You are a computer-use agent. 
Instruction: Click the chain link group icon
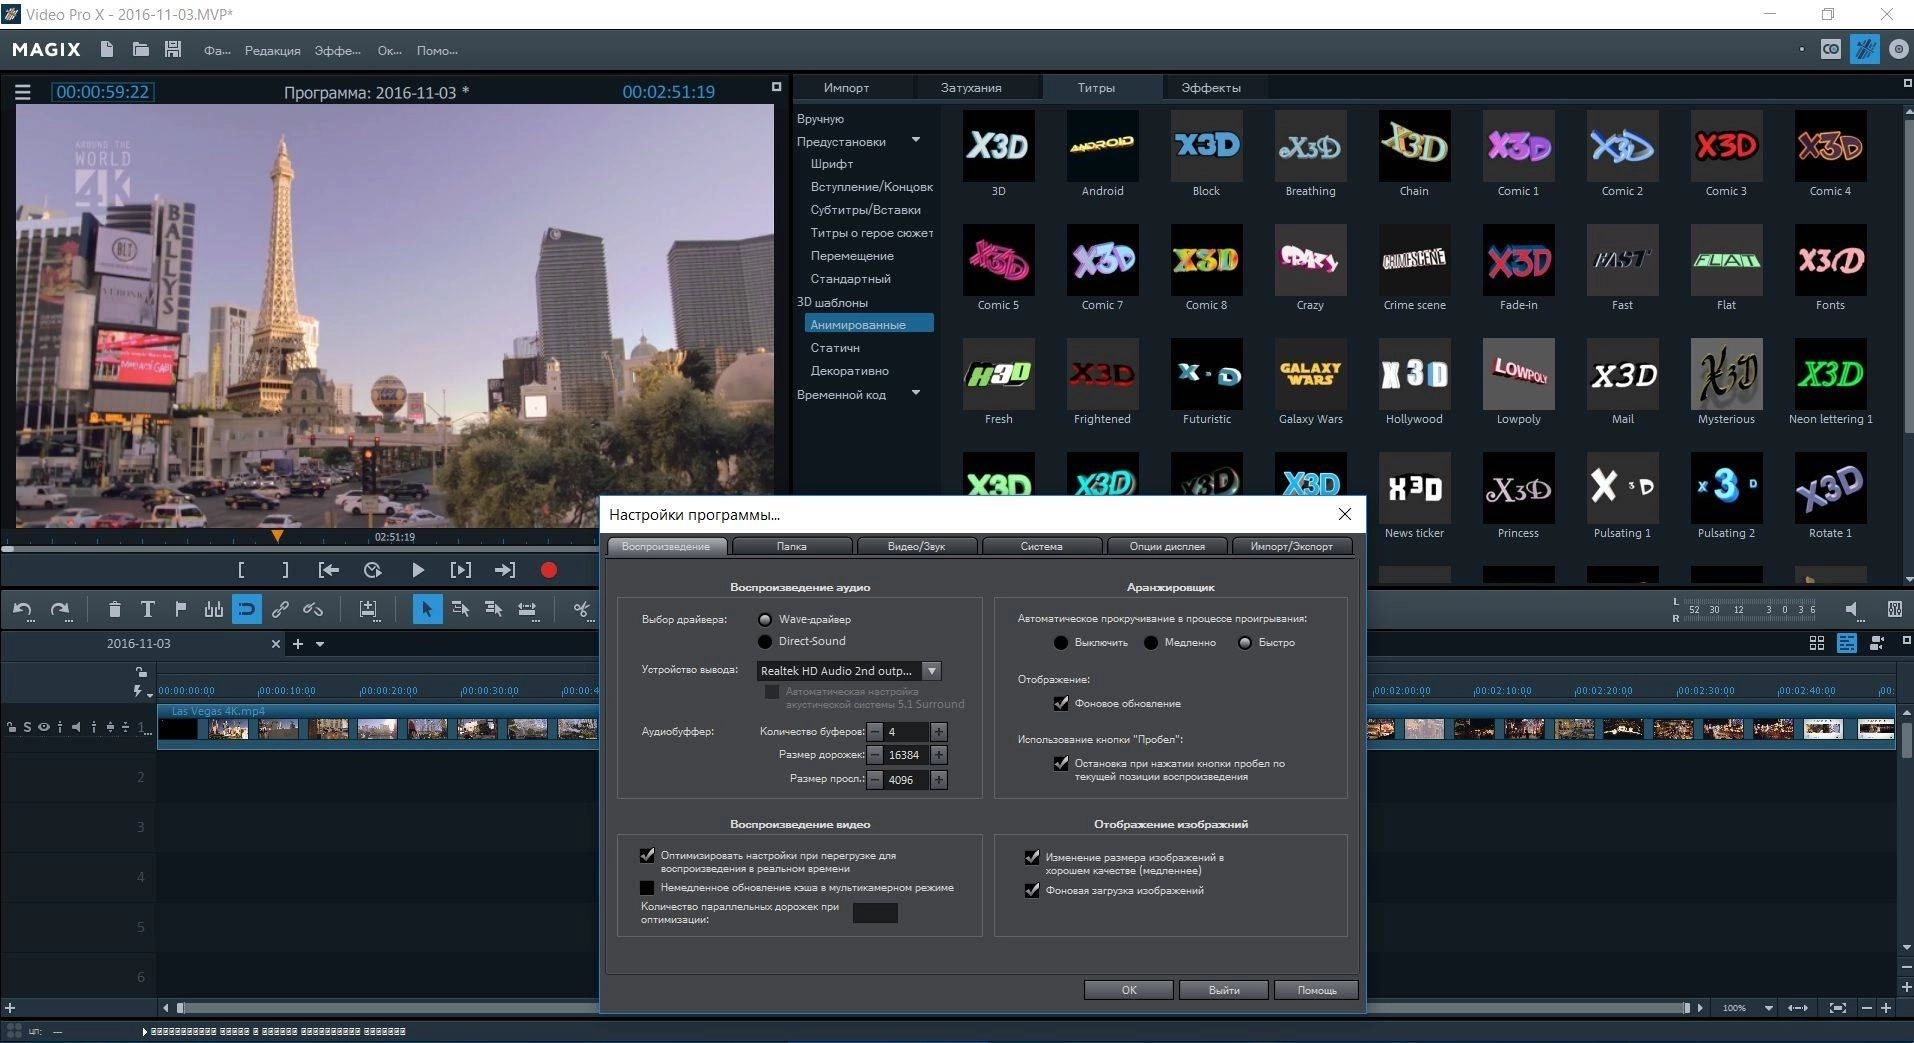coord(280,609)
